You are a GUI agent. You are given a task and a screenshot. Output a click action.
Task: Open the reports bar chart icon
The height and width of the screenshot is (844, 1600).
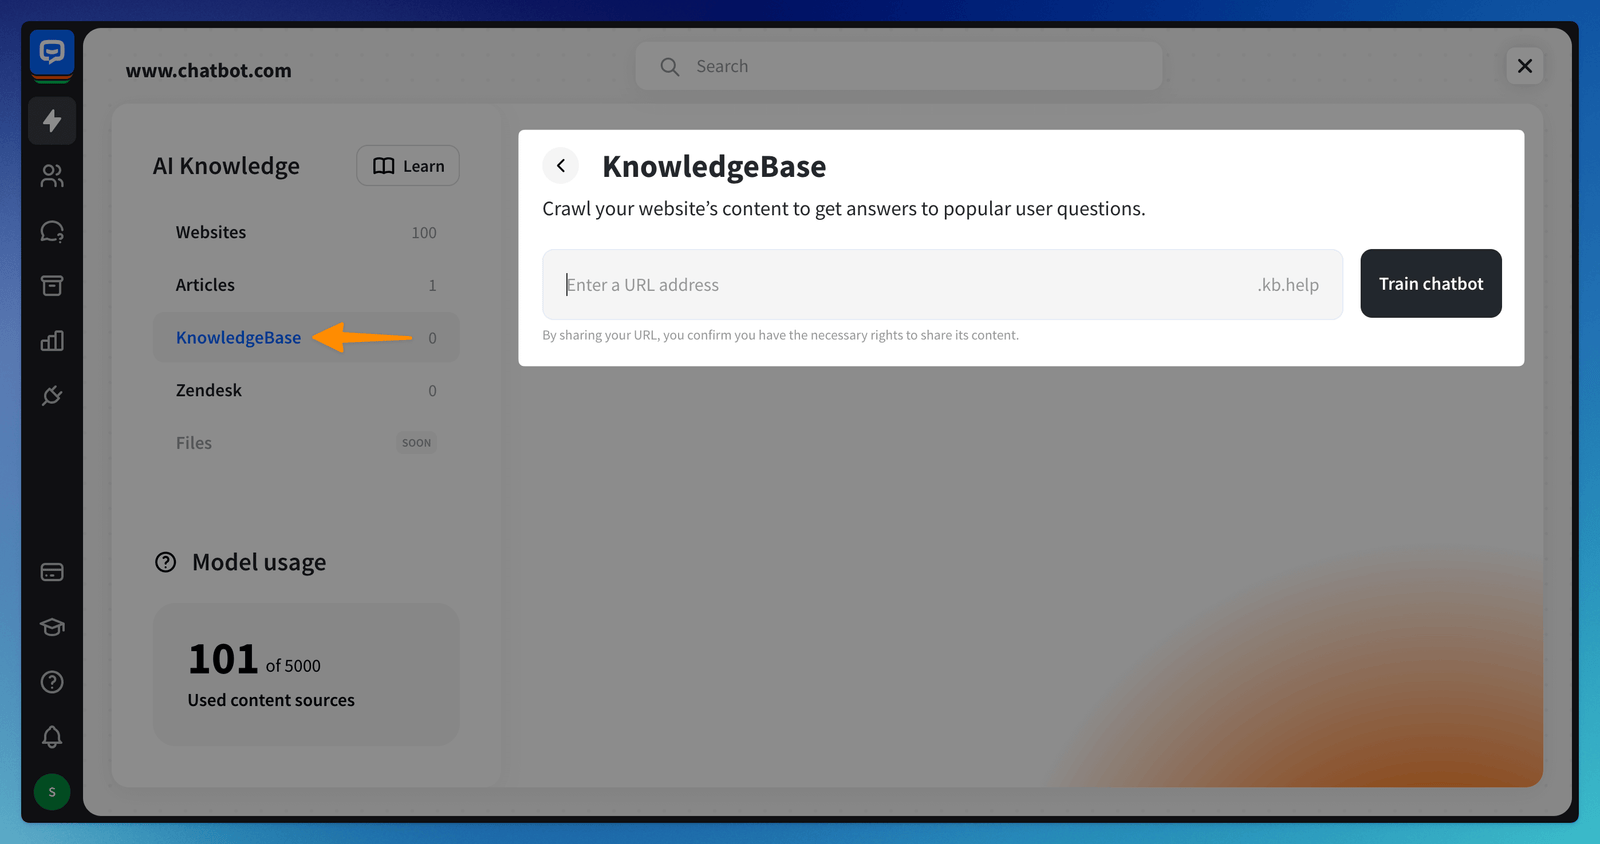pos(52,341)
